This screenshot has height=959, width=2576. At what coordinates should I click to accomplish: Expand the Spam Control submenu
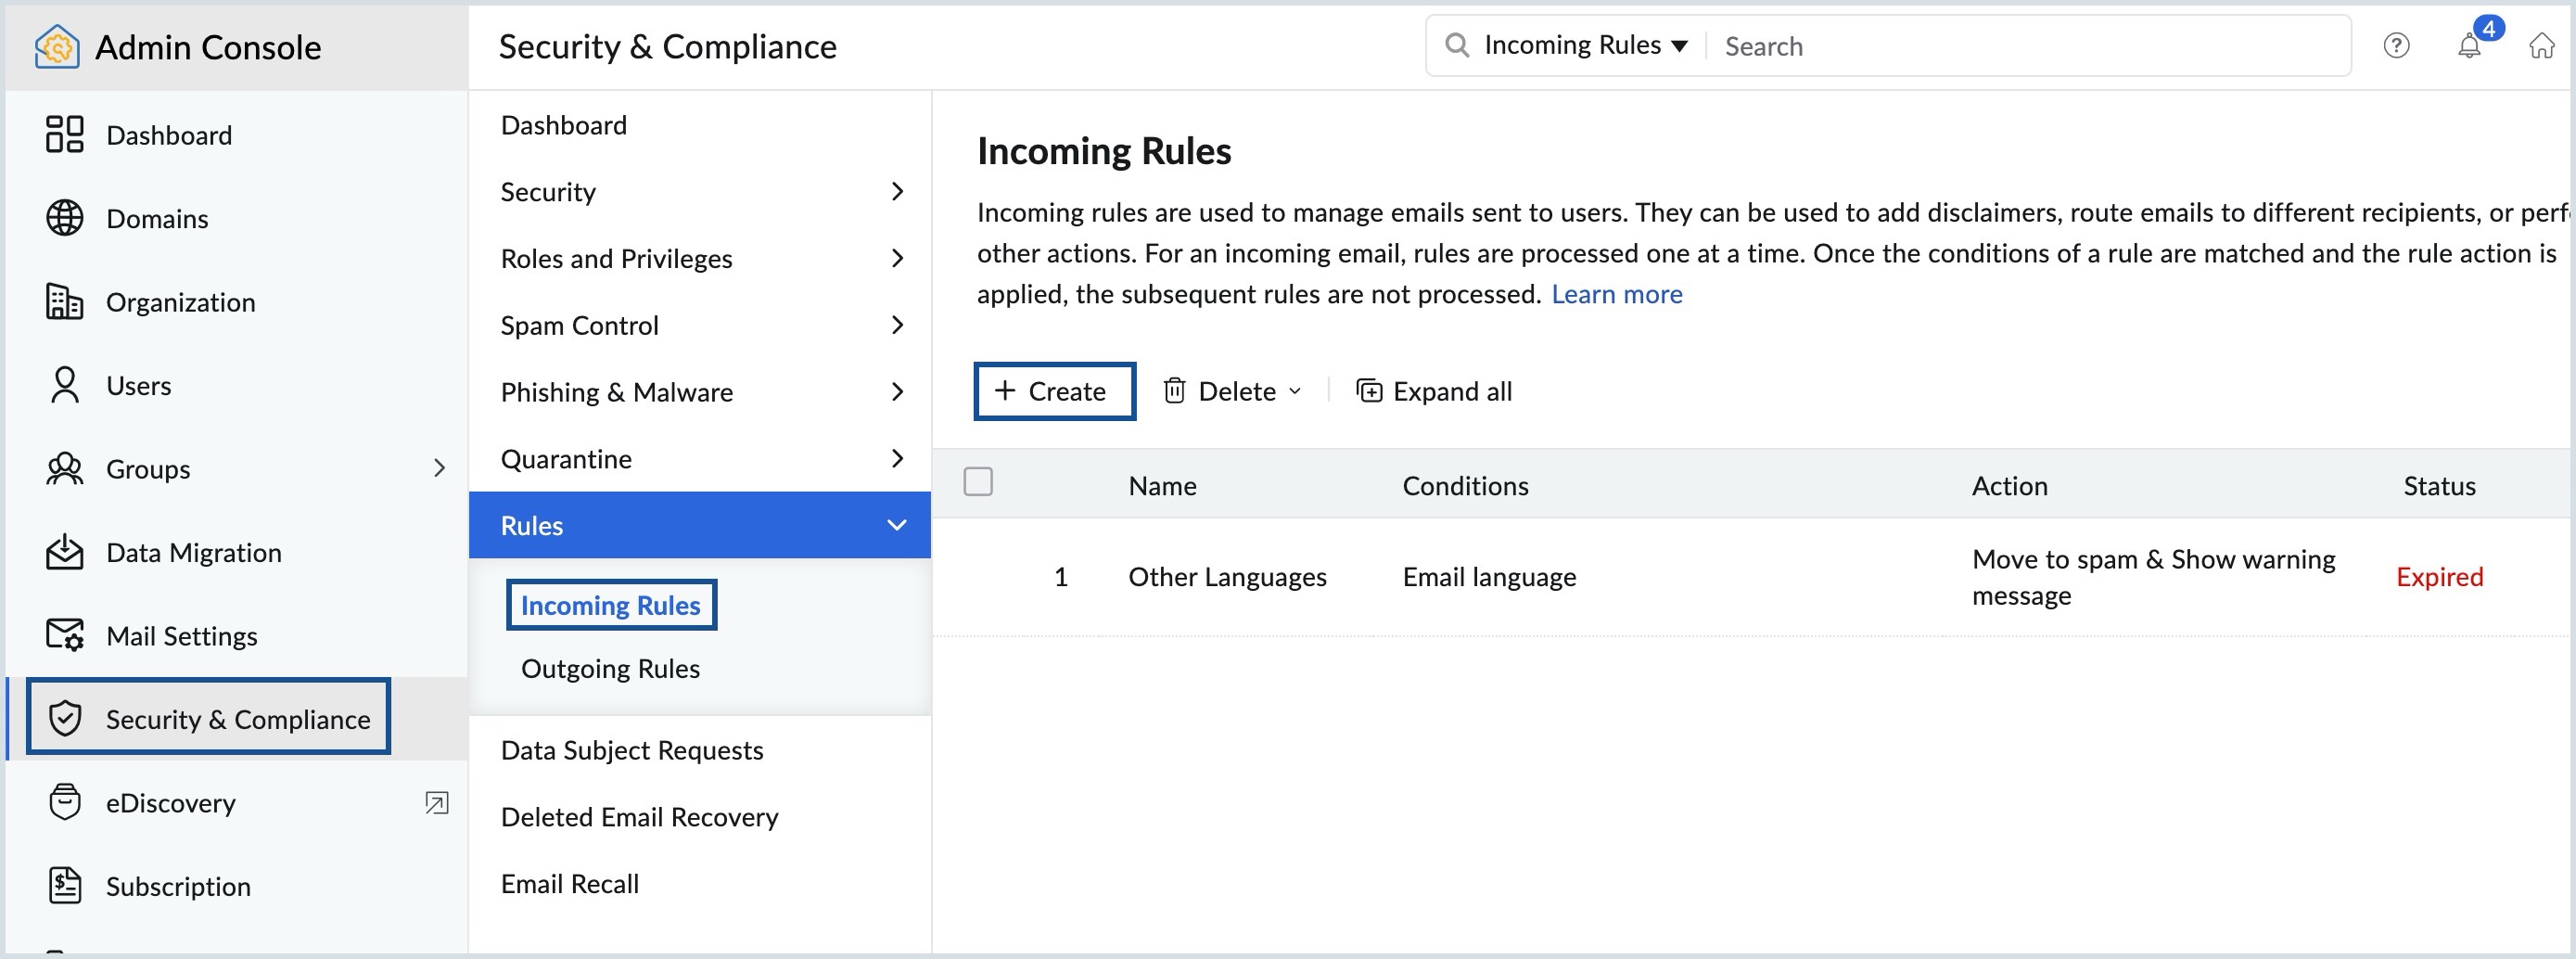coord(899,324)
